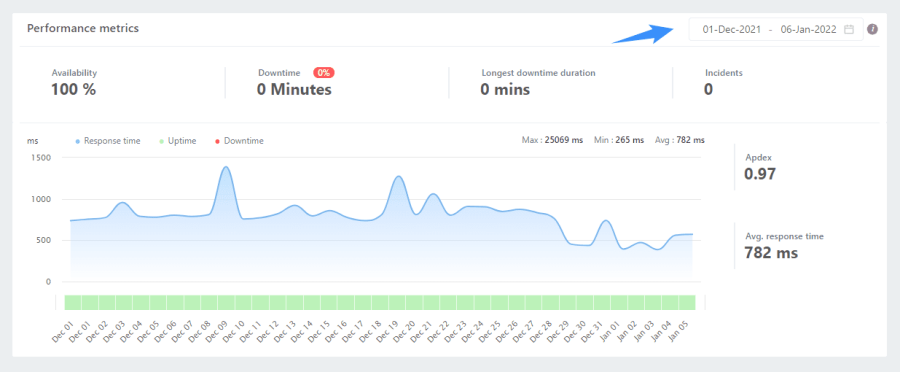The width and height of the screenshot is (900, 372).
Task: Click the 100 % availability value
Action: (73, 90)
